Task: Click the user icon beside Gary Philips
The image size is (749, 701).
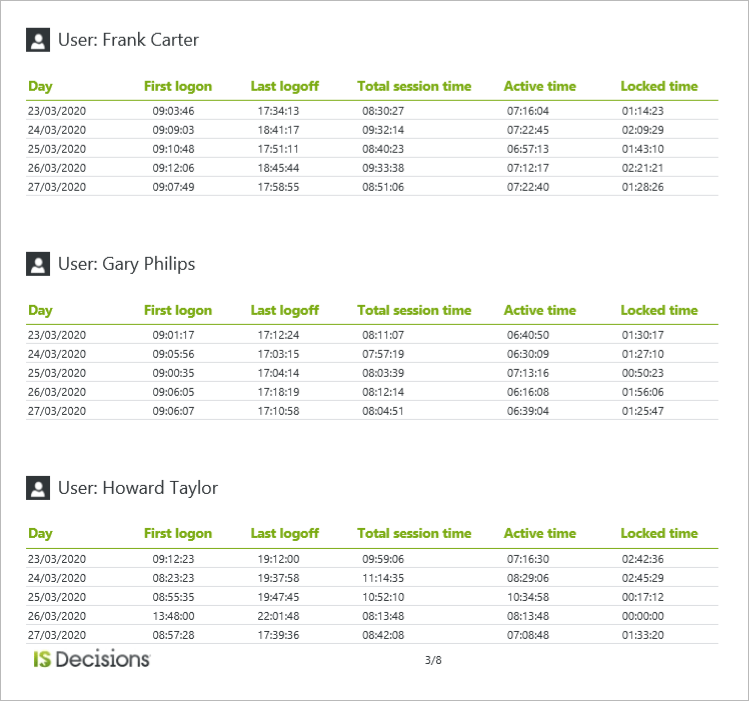Action: (38, 265)
